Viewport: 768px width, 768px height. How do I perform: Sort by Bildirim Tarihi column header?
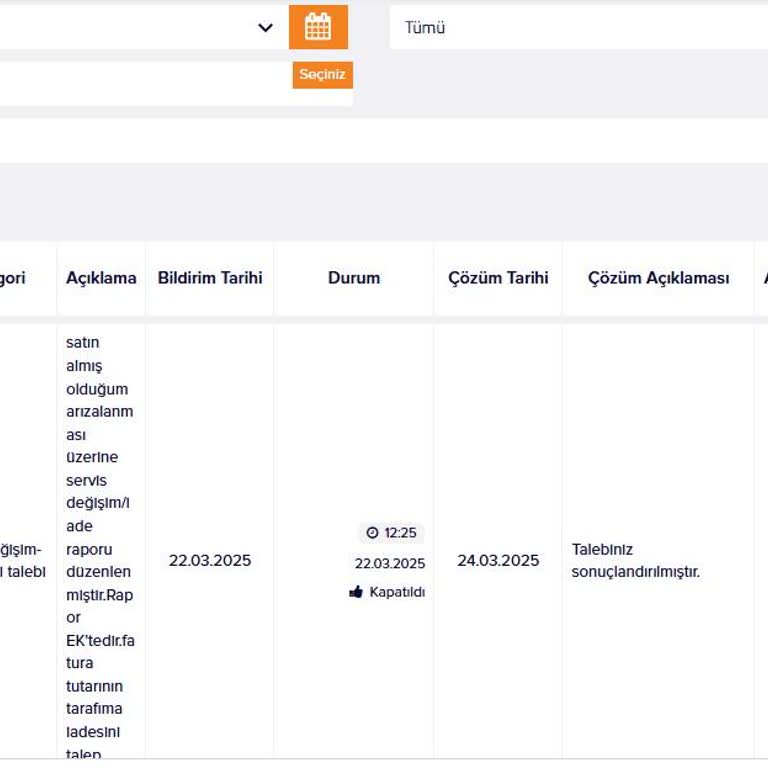[x=210, y=278]
